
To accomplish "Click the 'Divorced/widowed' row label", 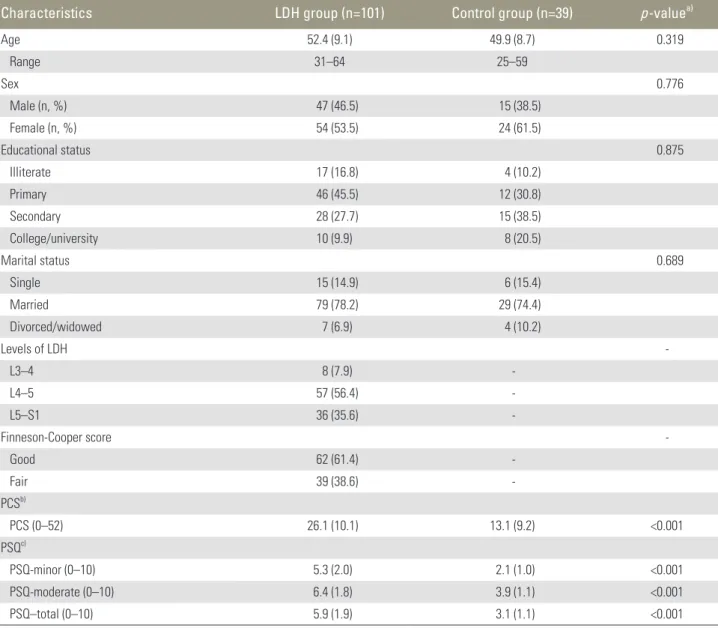I will (x=55, y=327).
